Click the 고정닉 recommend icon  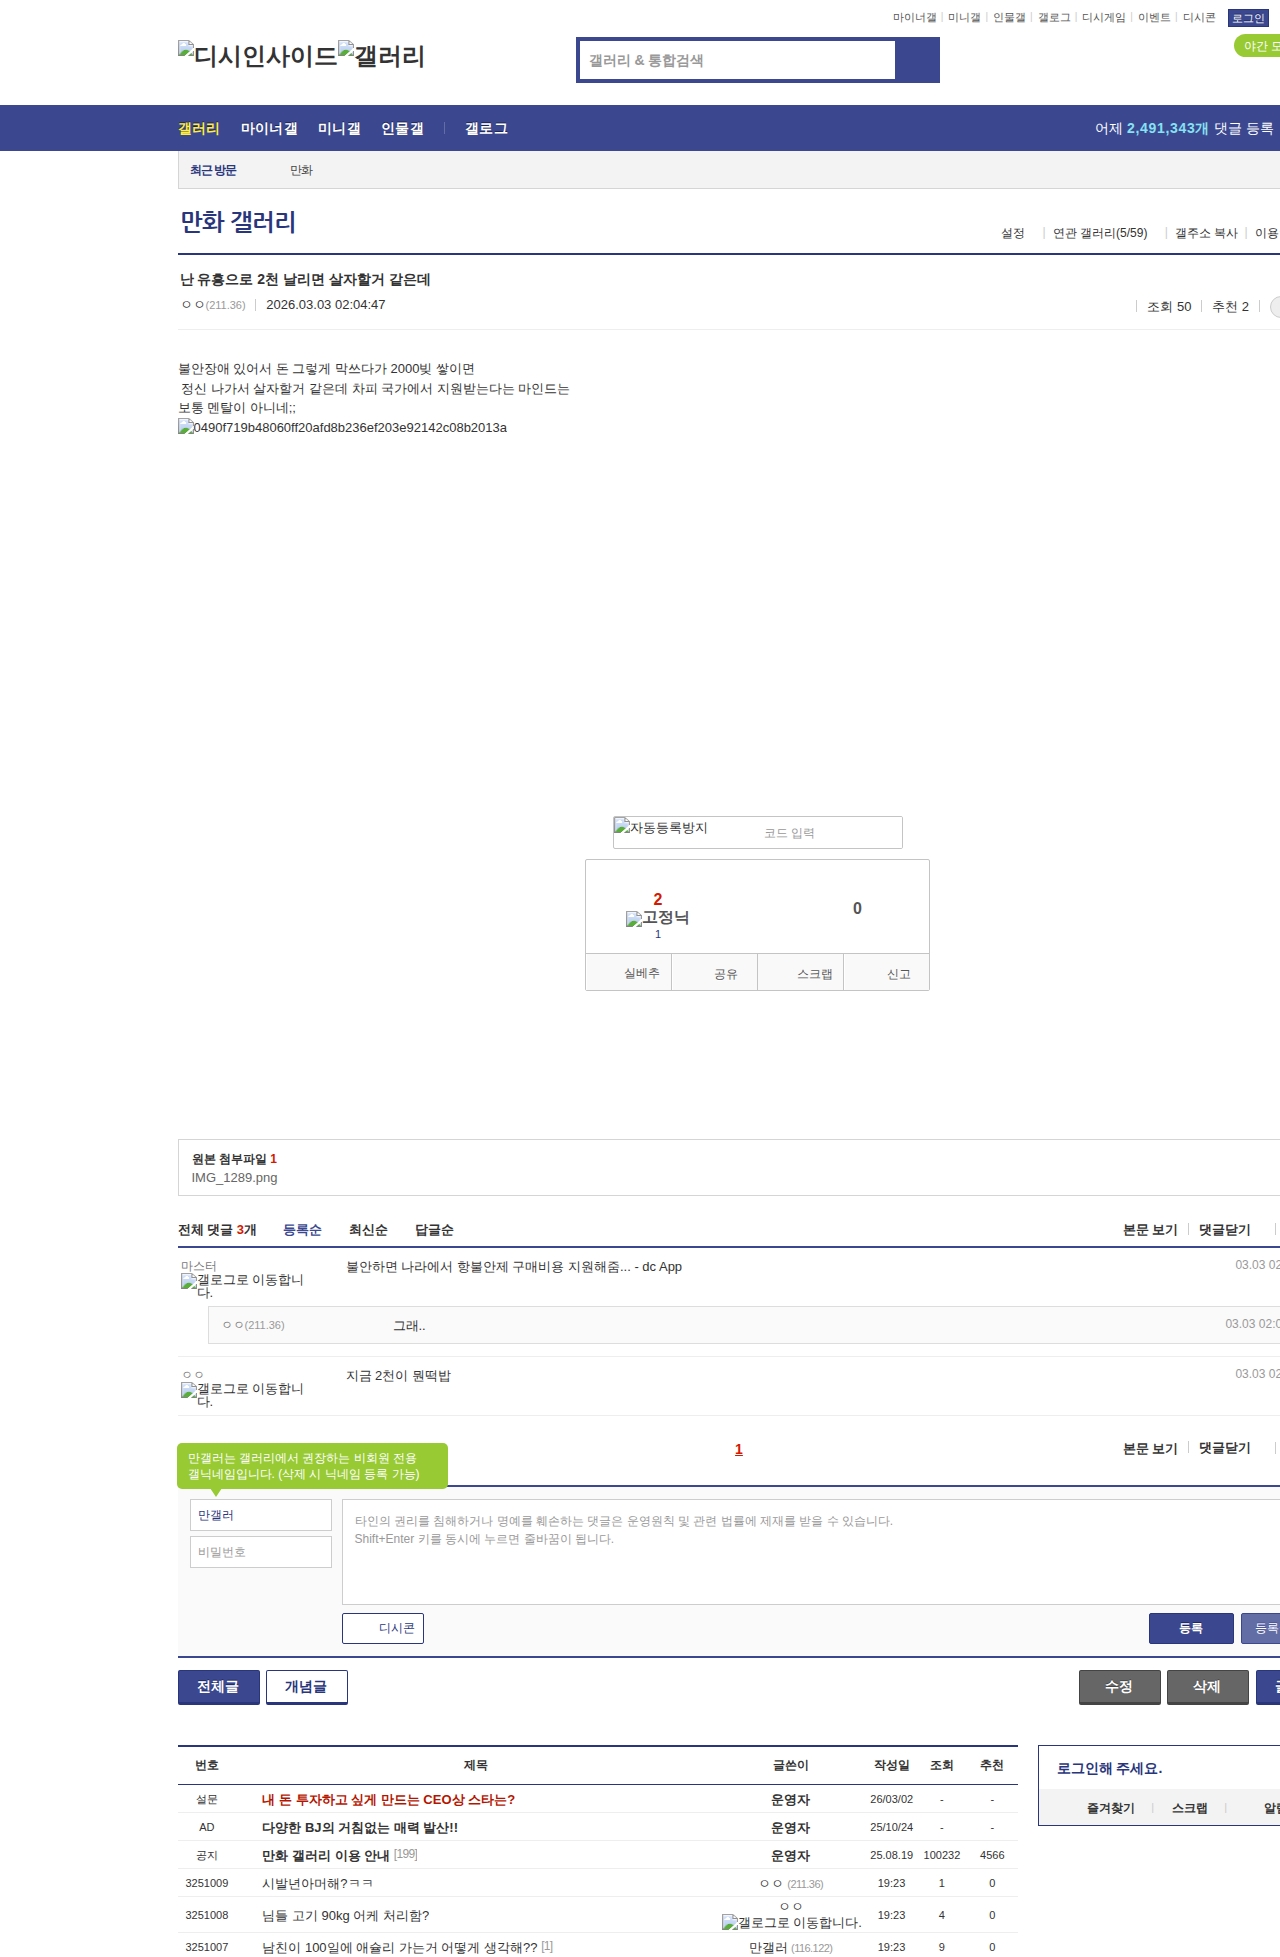point(657,918)
